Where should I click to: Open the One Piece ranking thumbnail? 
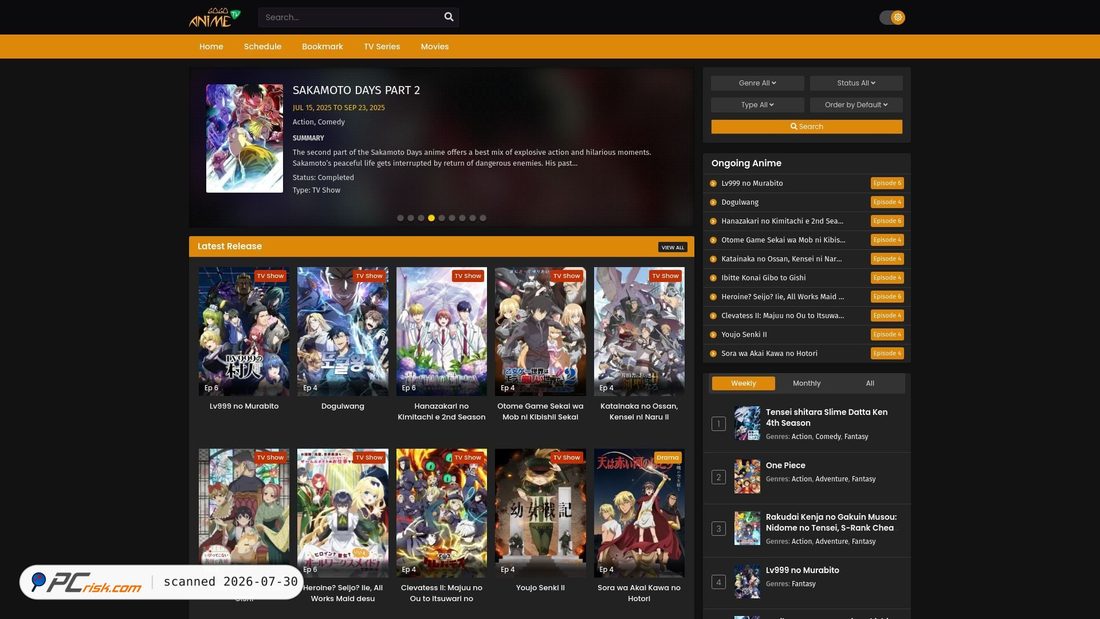coord(747,477)
